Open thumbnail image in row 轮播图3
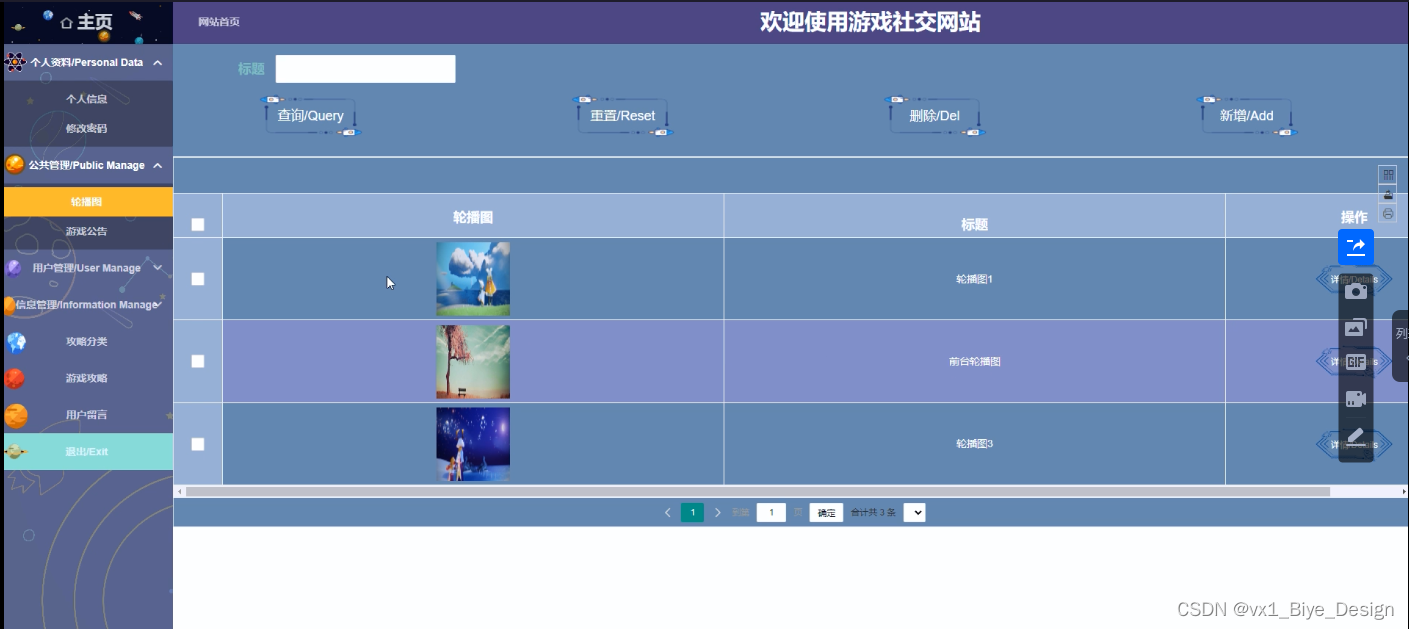The width and height of the screenshot is (1409, 629). coord(473,444)
